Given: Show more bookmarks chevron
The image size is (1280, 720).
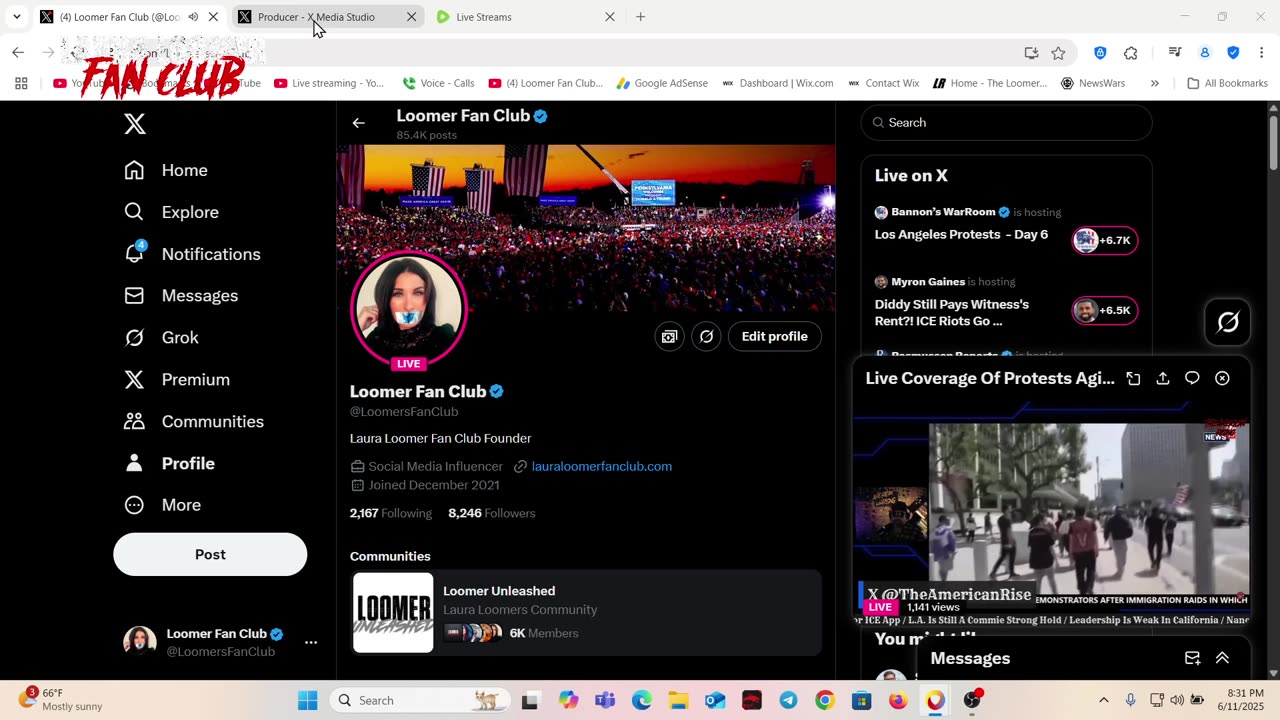Looking at the screenshot, I should pos(1155,83).
